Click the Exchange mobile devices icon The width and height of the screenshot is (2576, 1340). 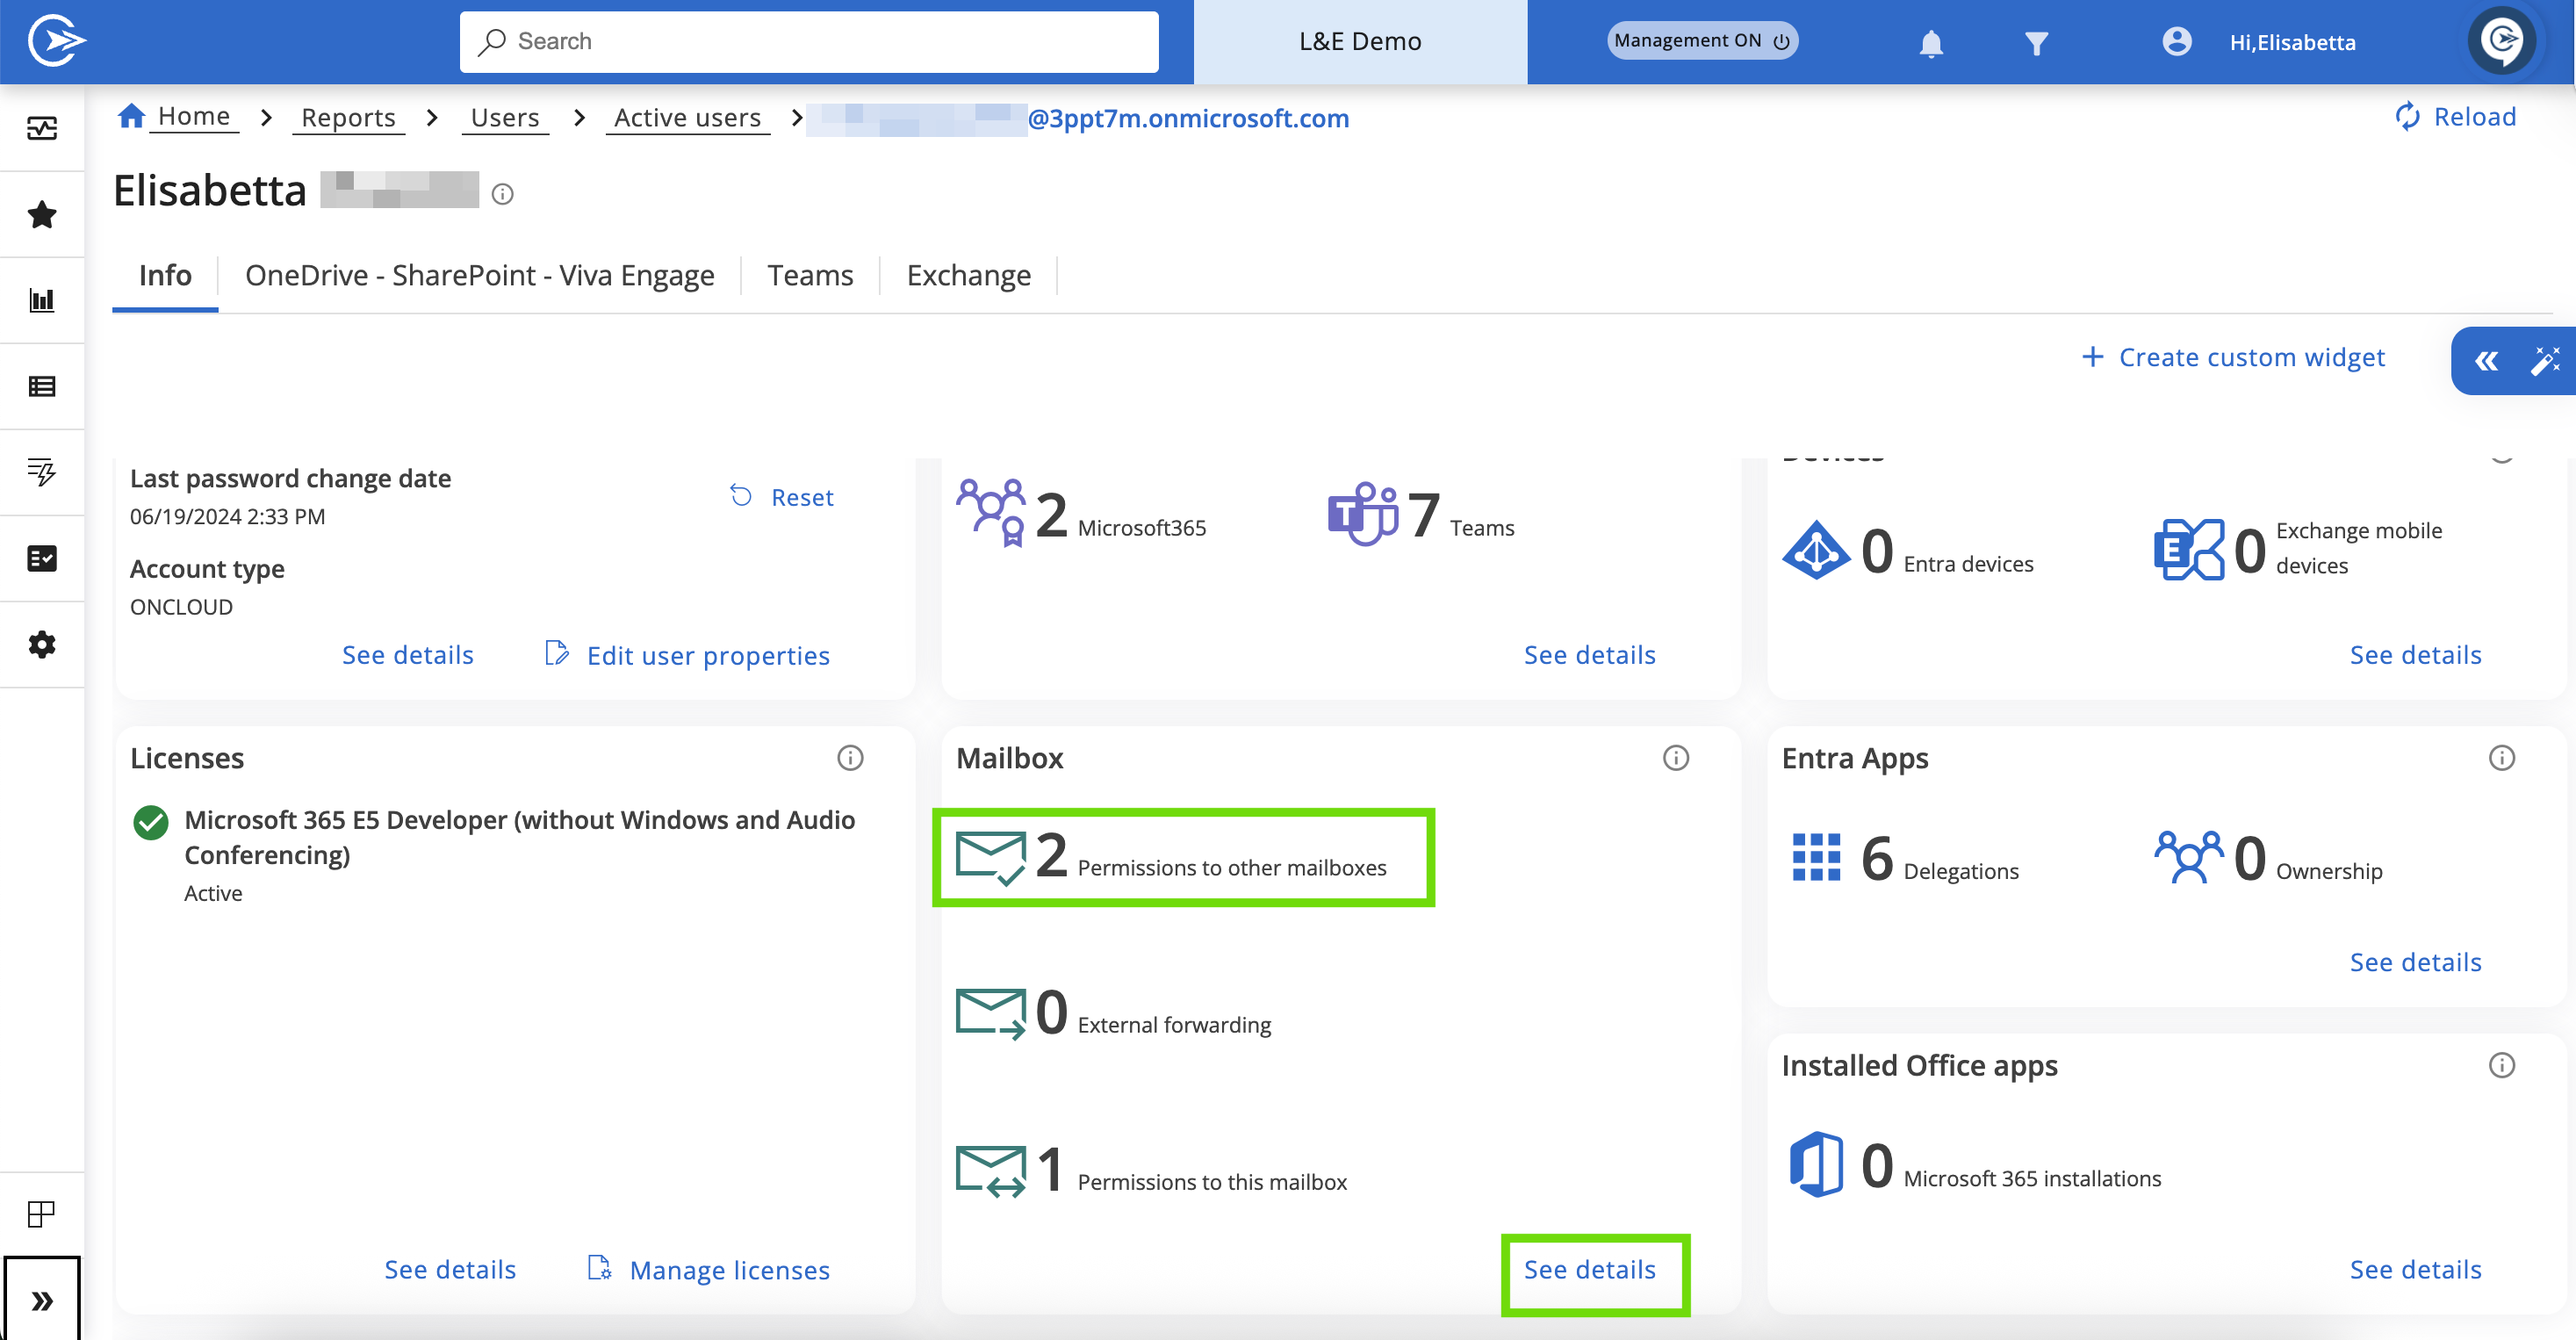pyautogui.click(x=2189, y=550)
